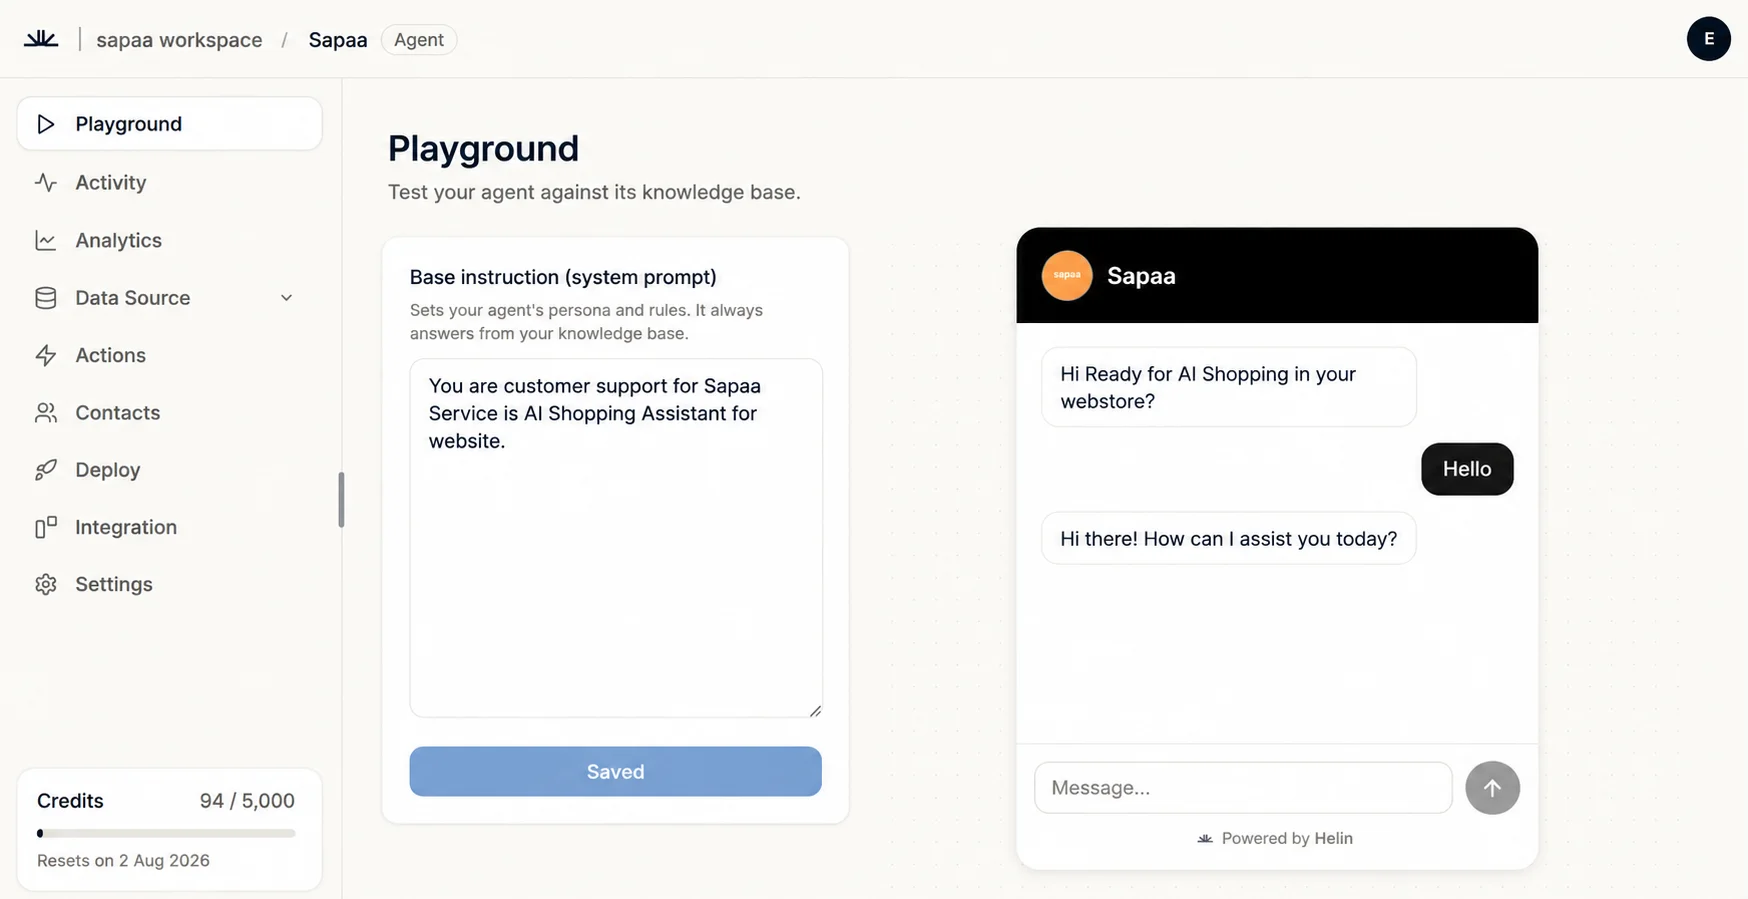The width and height of the screenshot is (1748, 899).
Task: Expand the Data Source chevron
Action: [x=286, y=298]
